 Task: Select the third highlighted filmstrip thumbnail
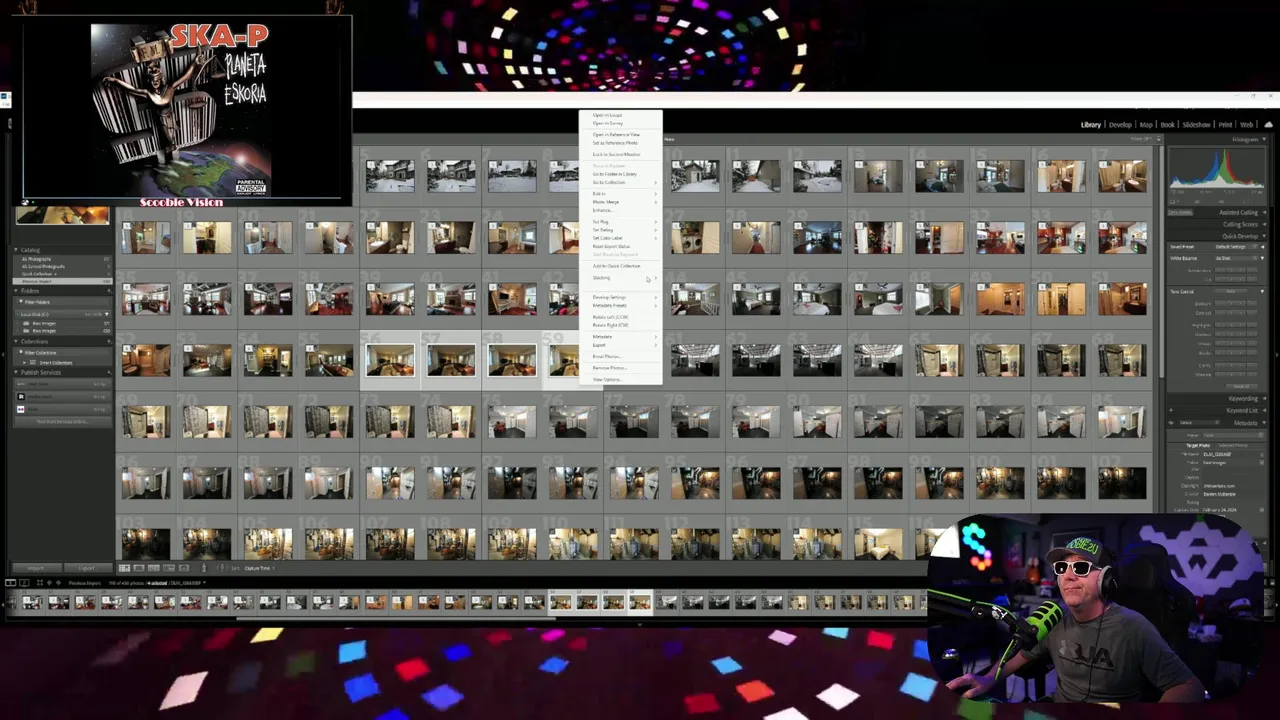613,602
